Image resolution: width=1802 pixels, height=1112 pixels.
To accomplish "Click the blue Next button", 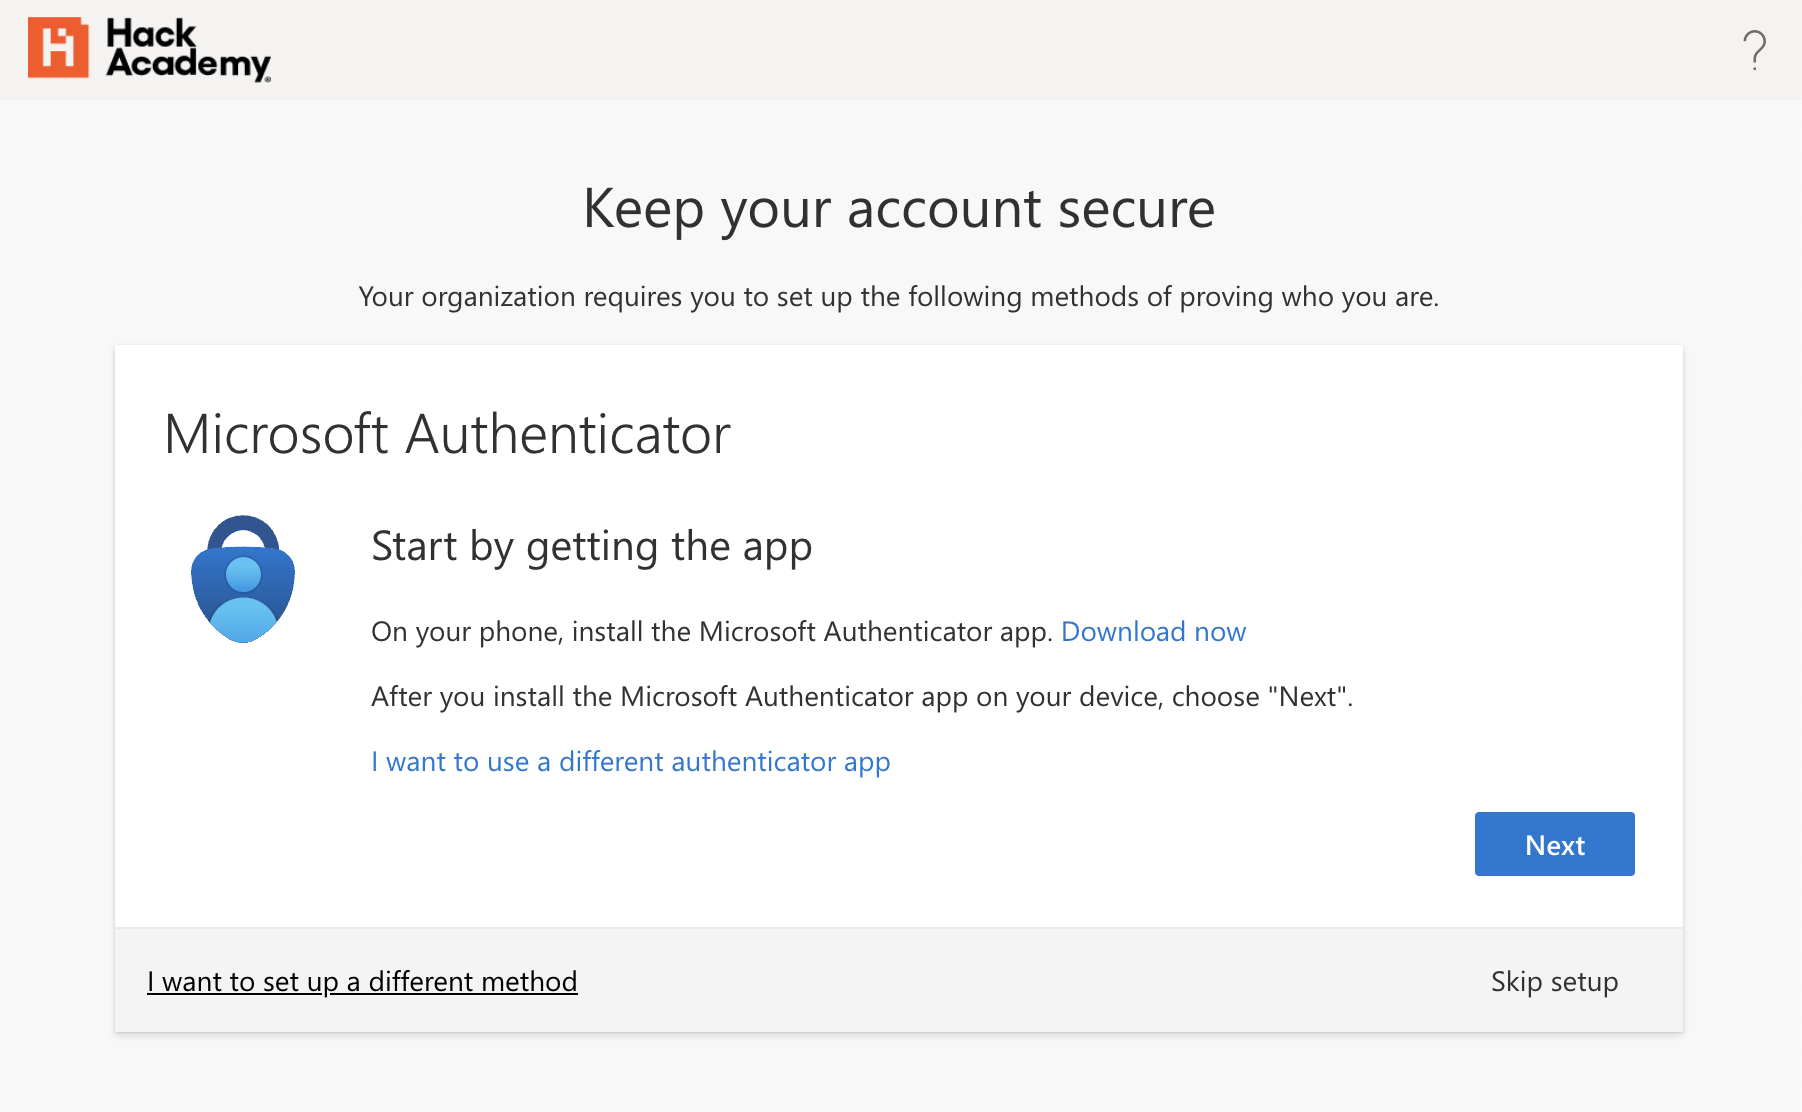I will tap(1554, 844).
